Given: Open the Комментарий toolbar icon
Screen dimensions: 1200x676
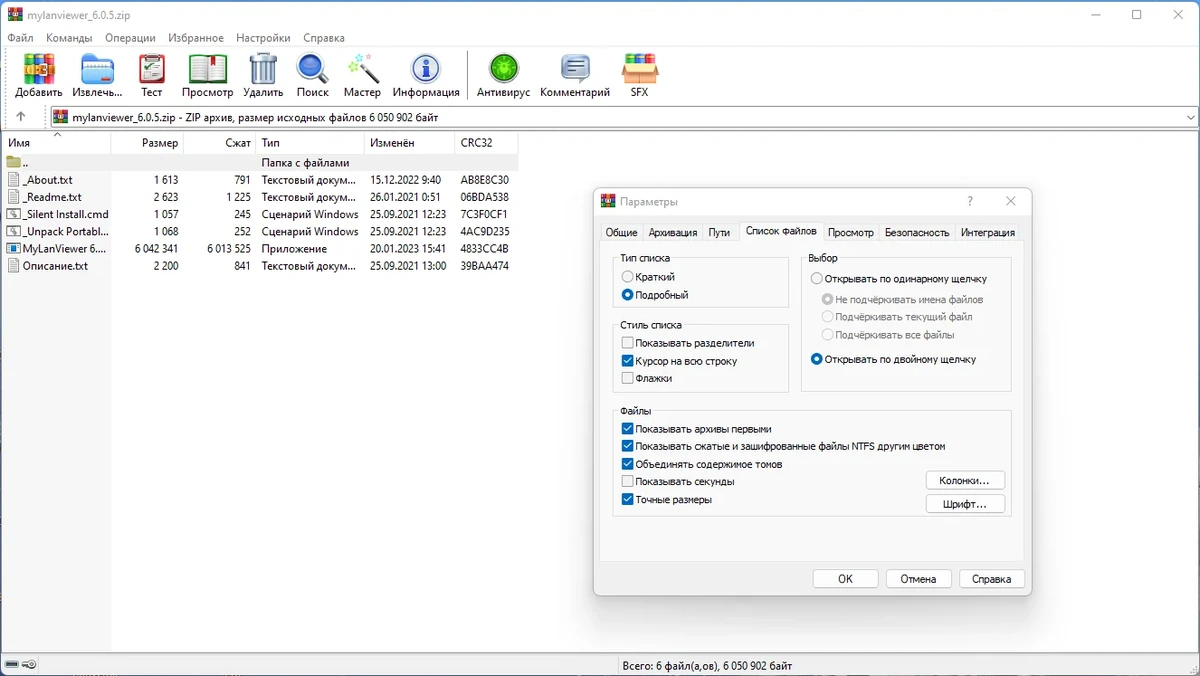Looking at the screenshot, I should click(x=575, y=69).
